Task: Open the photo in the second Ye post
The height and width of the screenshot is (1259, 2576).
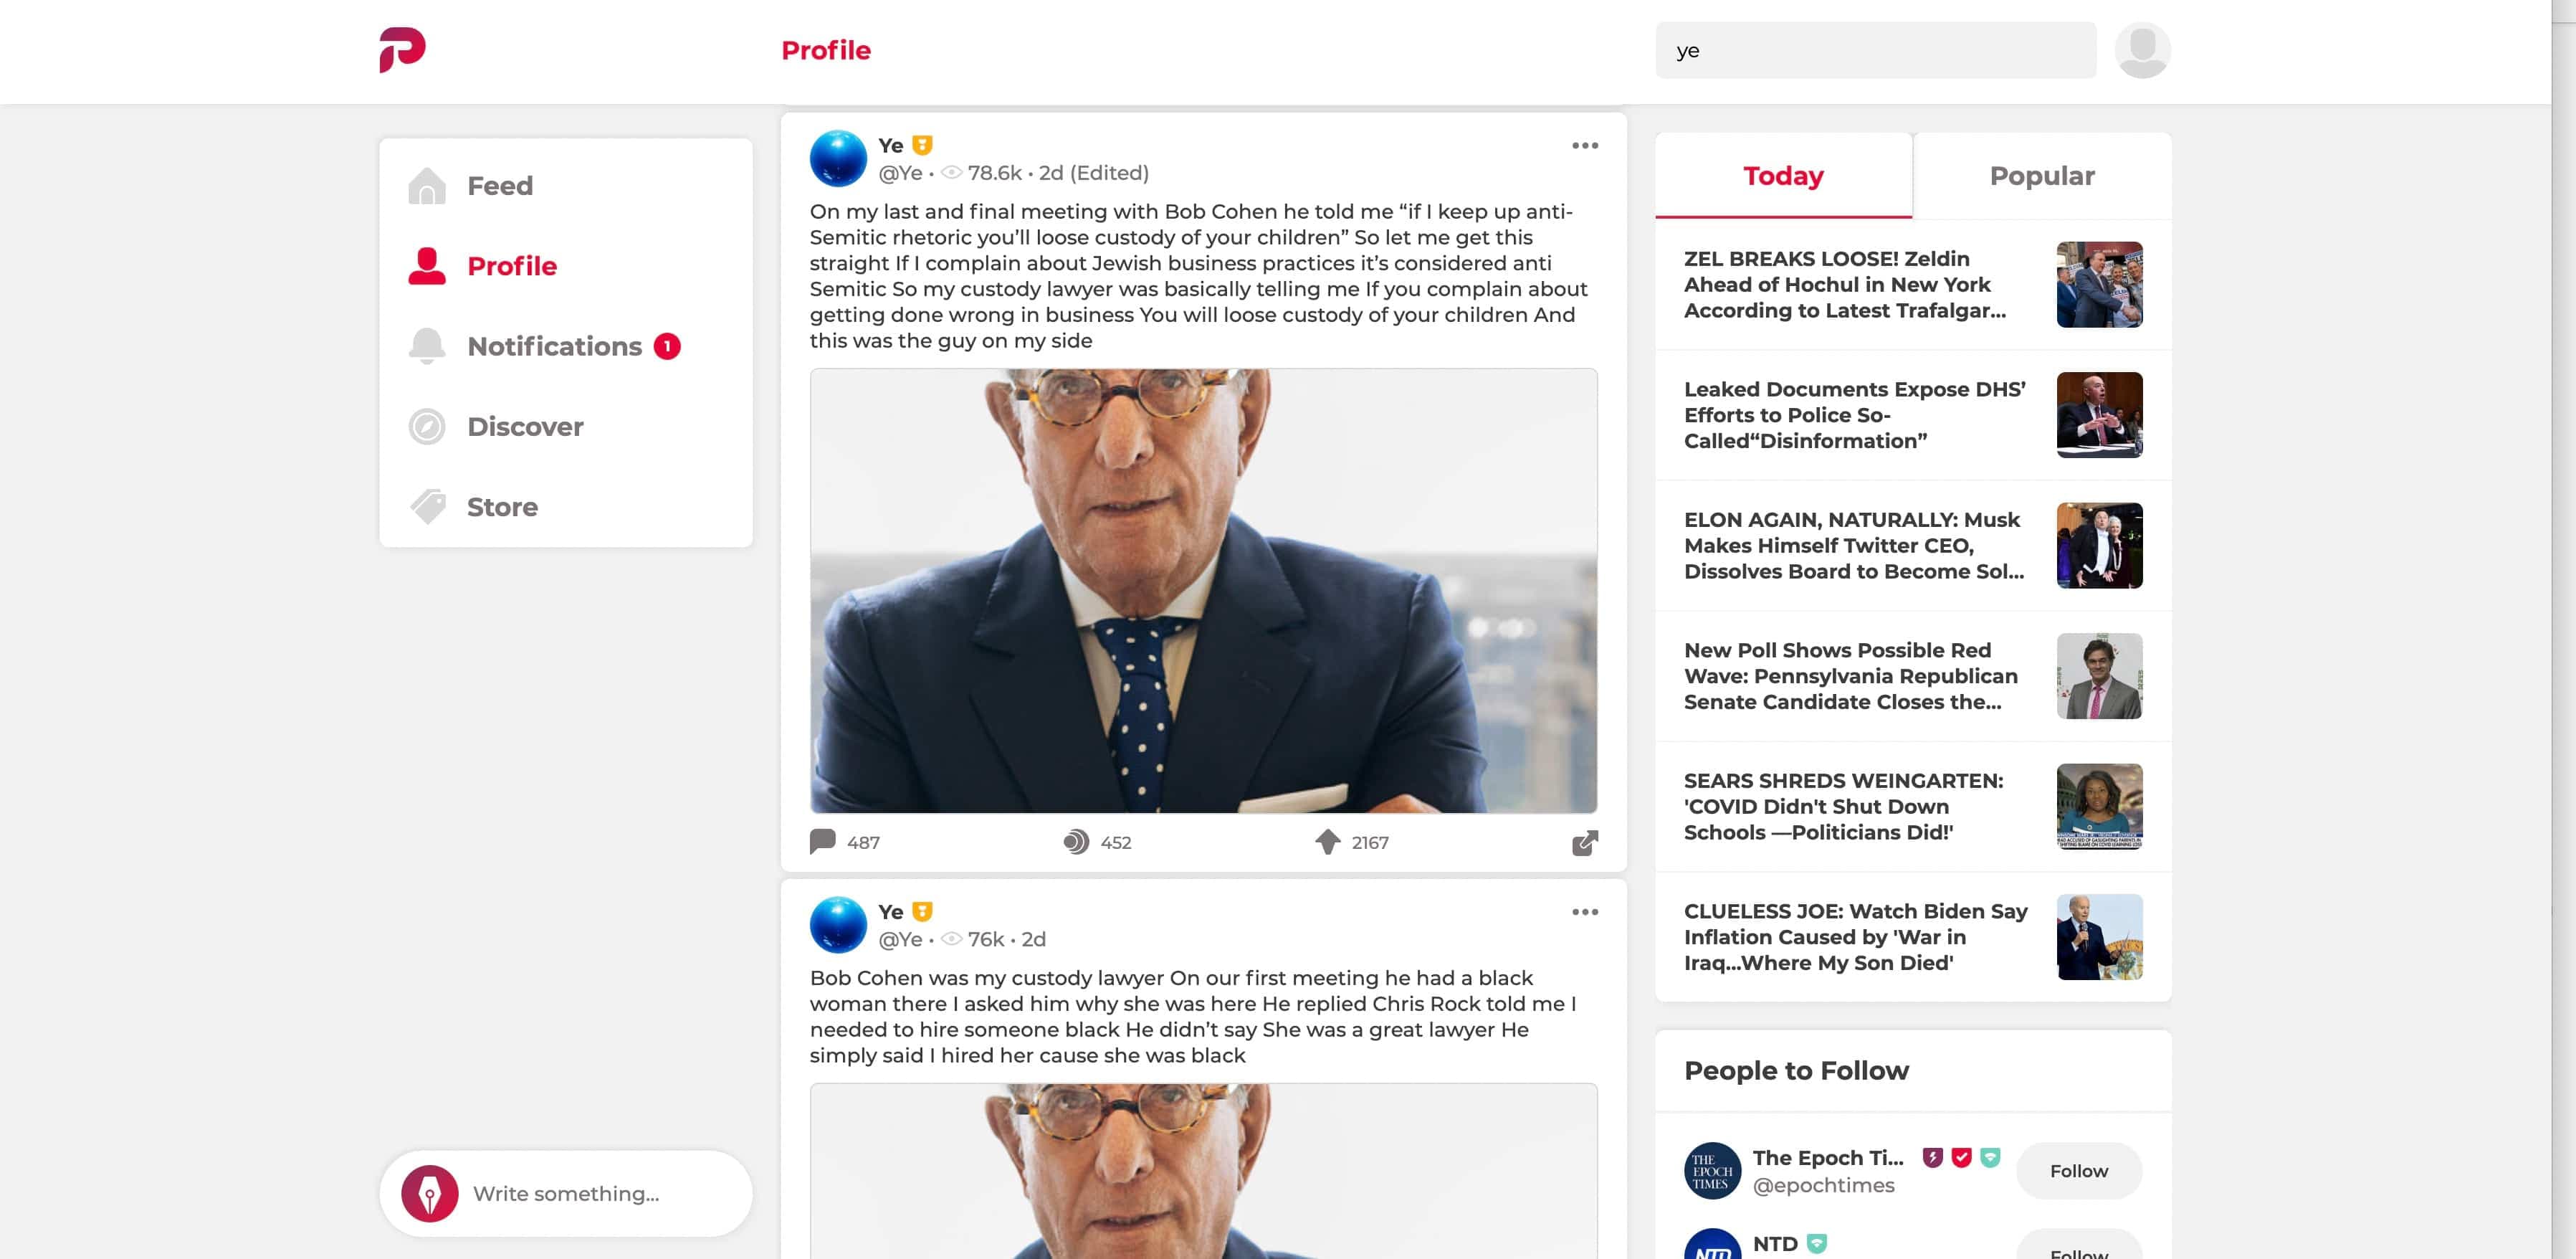Action: click(1203, 1171)
